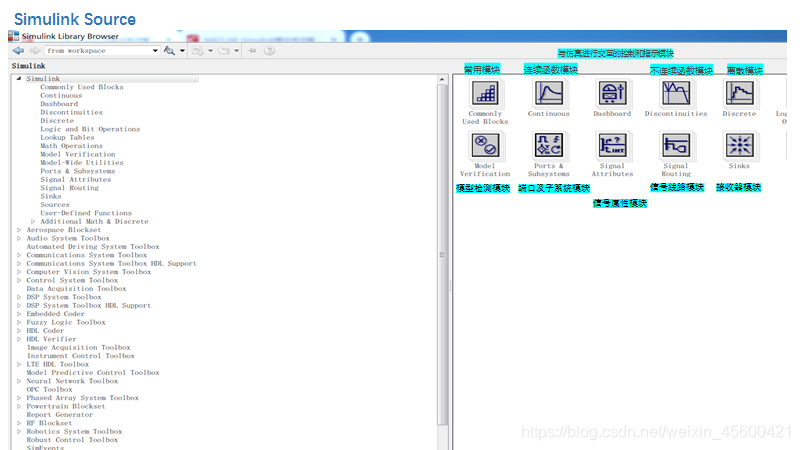Click the pin library browser icon
Screen dimensions: 800x450
click(252, 51)
